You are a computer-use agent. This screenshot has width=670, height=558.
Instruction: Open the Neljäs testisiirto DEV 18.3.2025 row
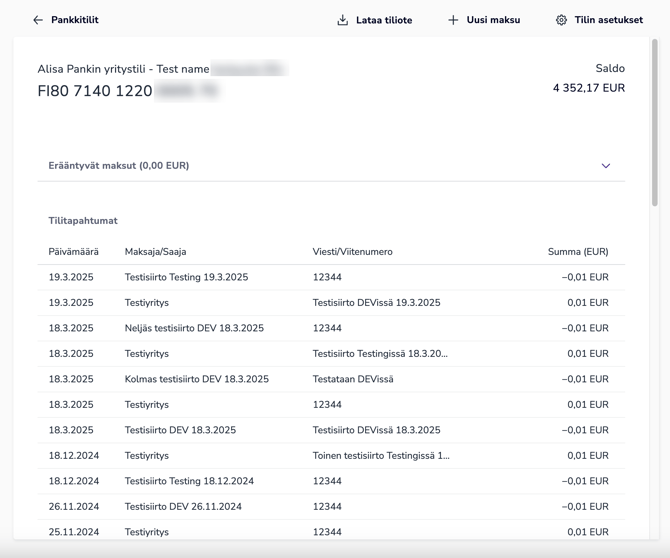tap(194, 328)
